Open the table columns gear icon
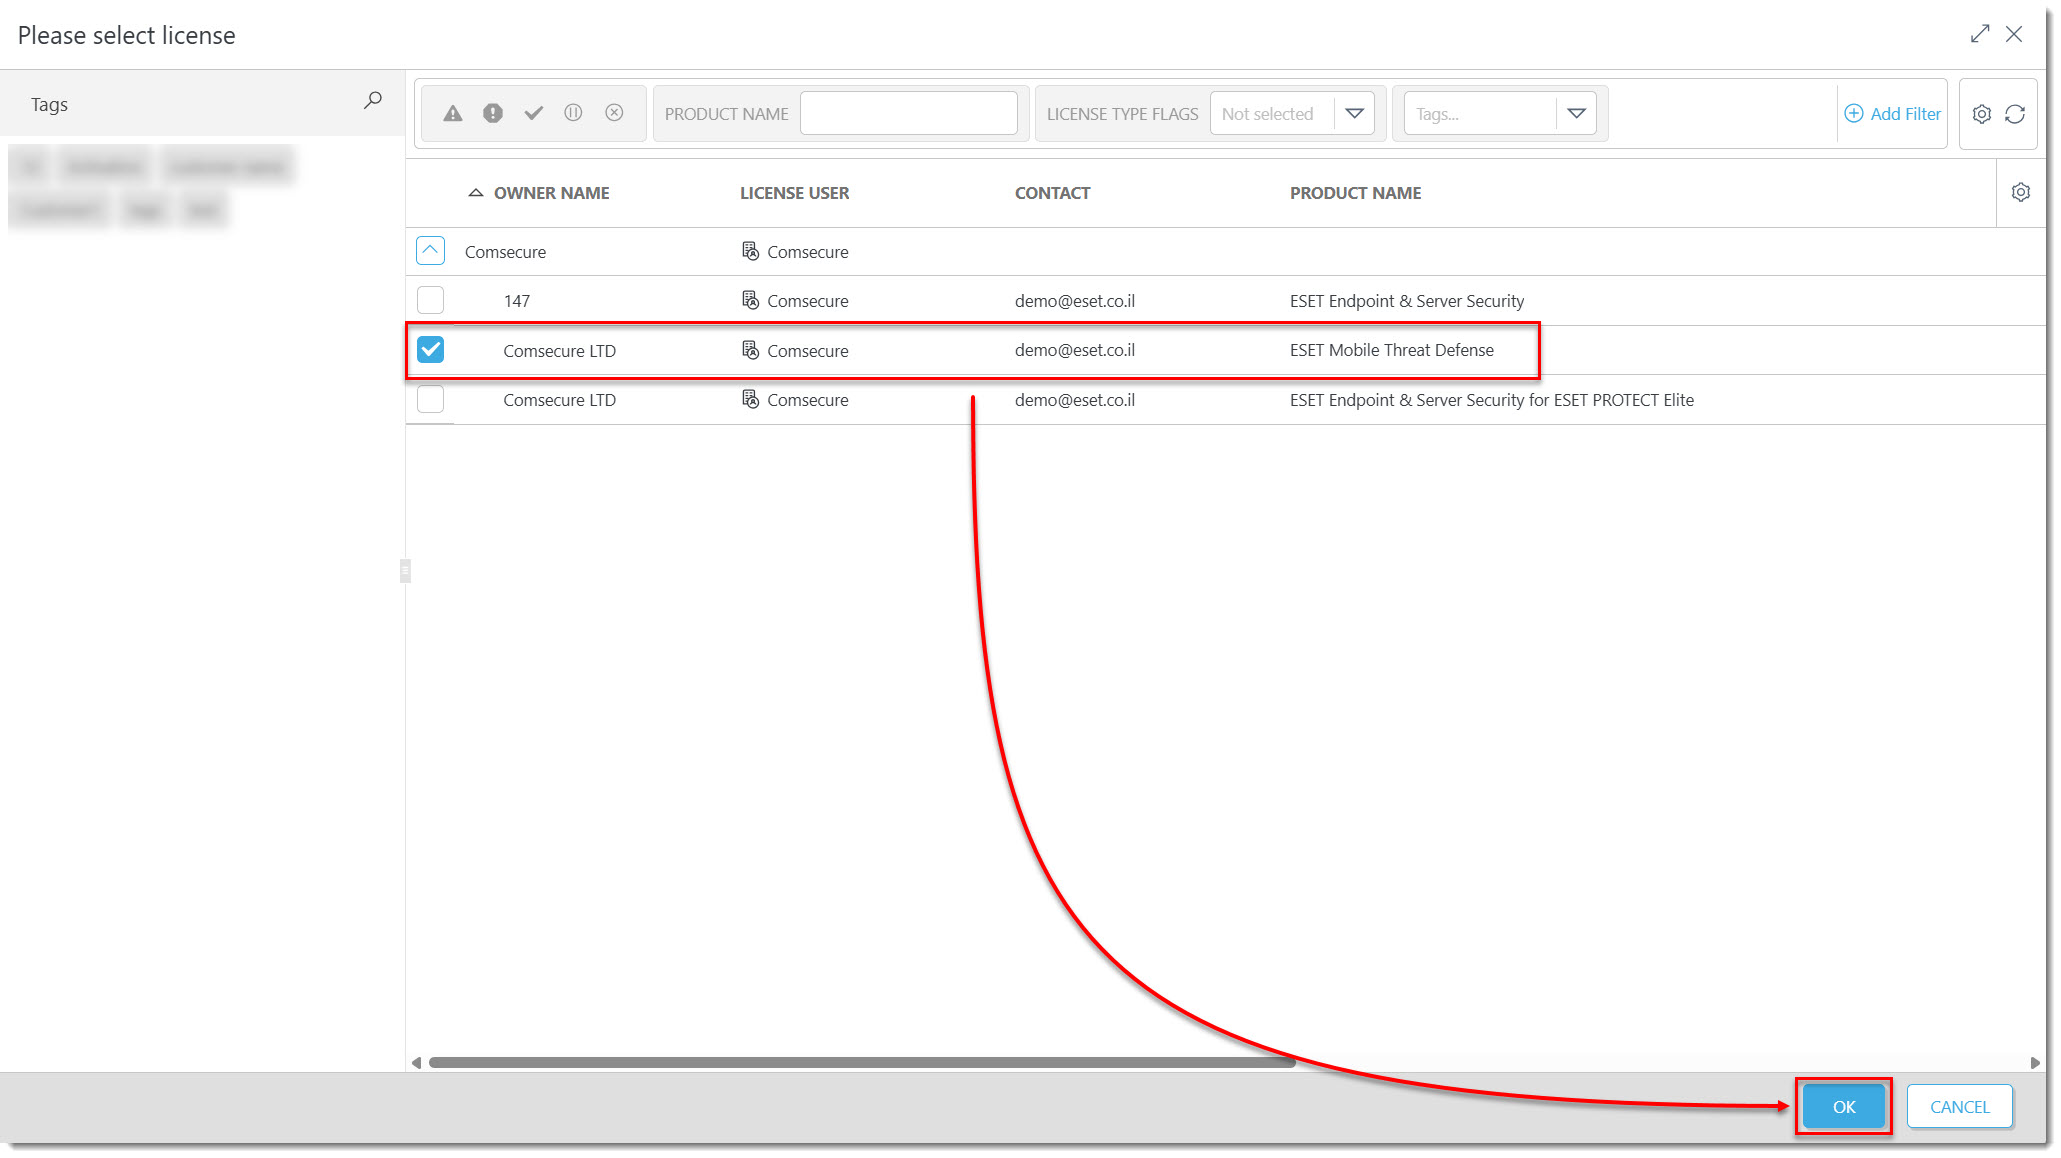The image size is (2061, 1158). (2021, 192)
